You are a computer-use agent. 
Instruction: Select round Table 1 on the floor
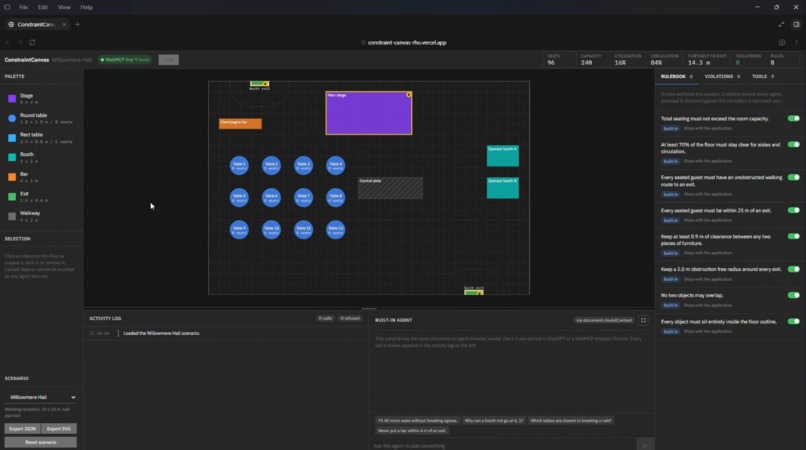239,166
